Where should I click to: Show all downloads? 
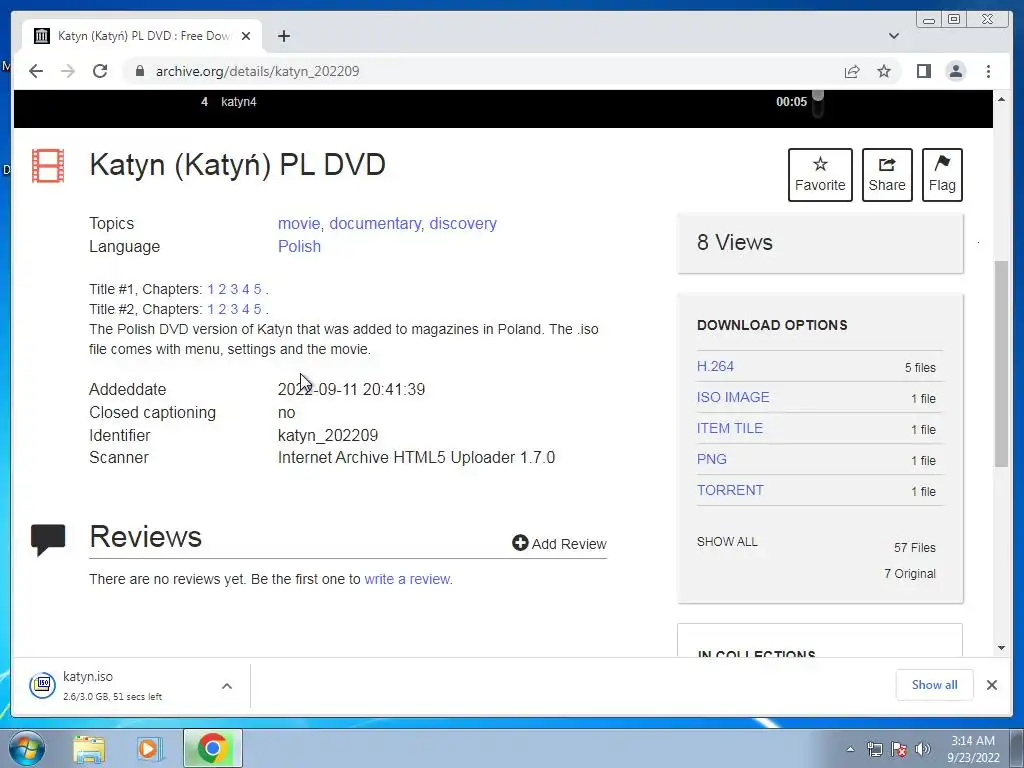(x=935, y=685)
